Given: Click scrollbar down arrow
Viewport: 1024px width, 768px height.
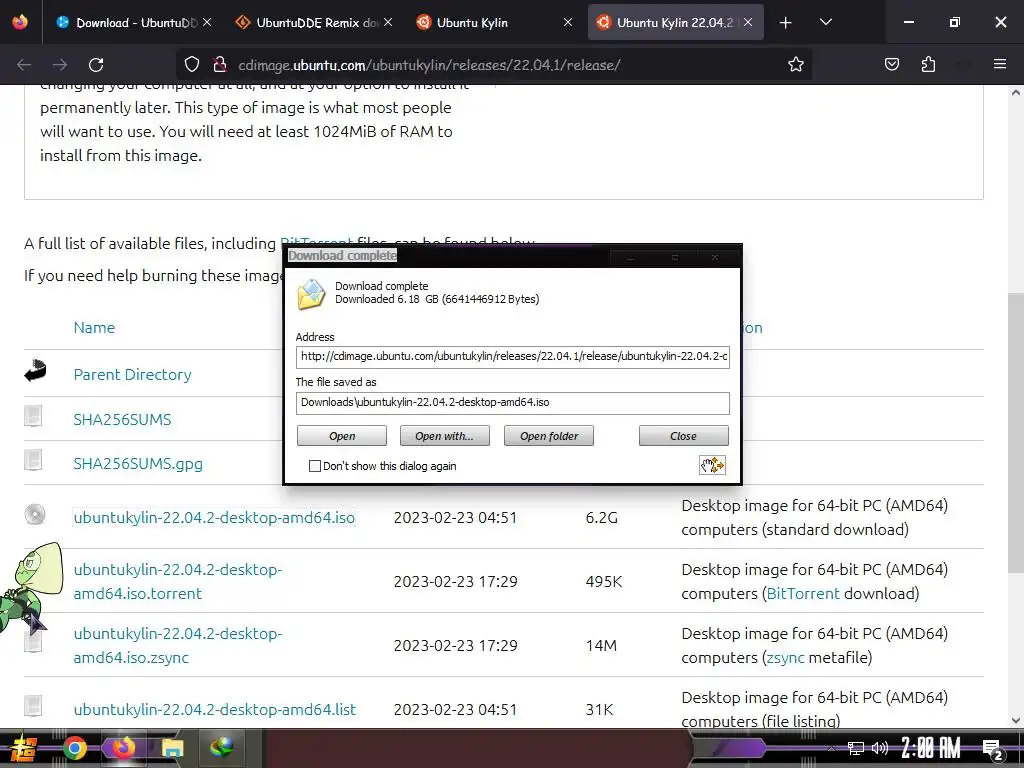Looking at the screenshot, I should (1016, 720).
